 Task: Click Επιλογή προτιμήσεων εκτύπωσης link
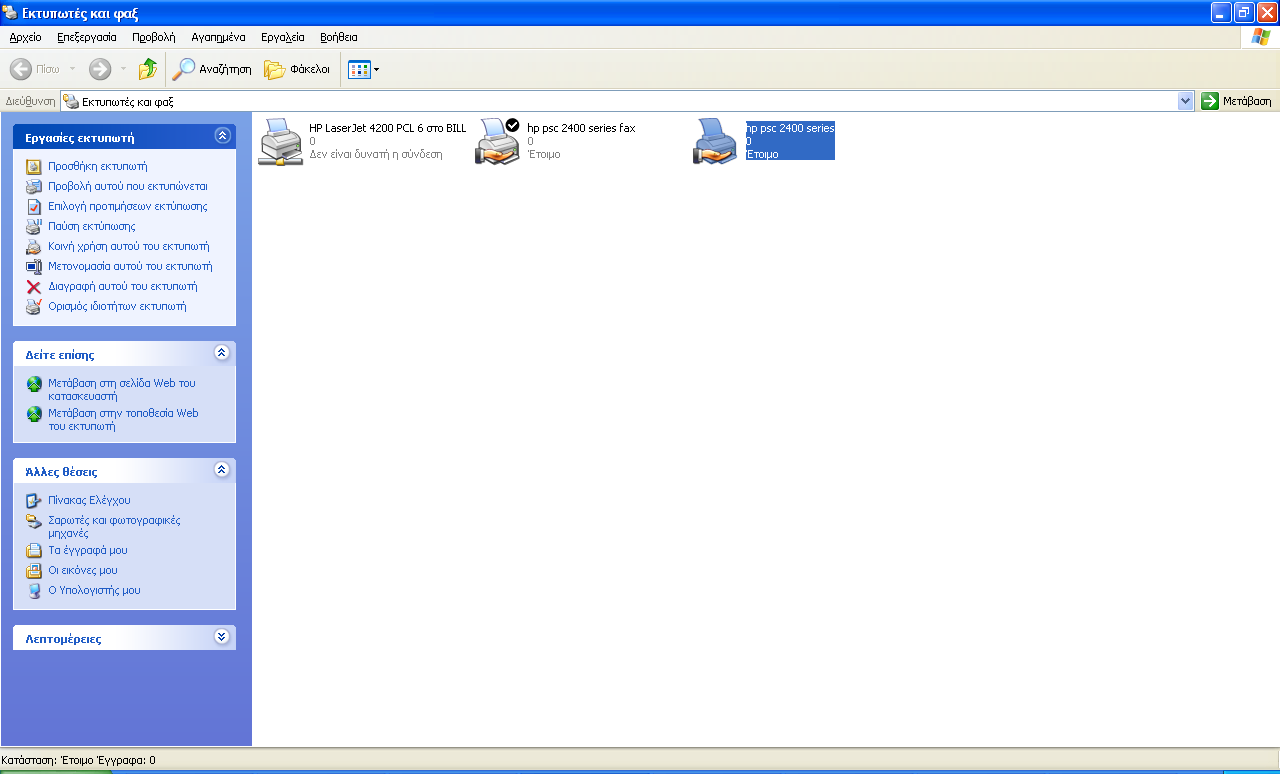(x=128, y=206)
